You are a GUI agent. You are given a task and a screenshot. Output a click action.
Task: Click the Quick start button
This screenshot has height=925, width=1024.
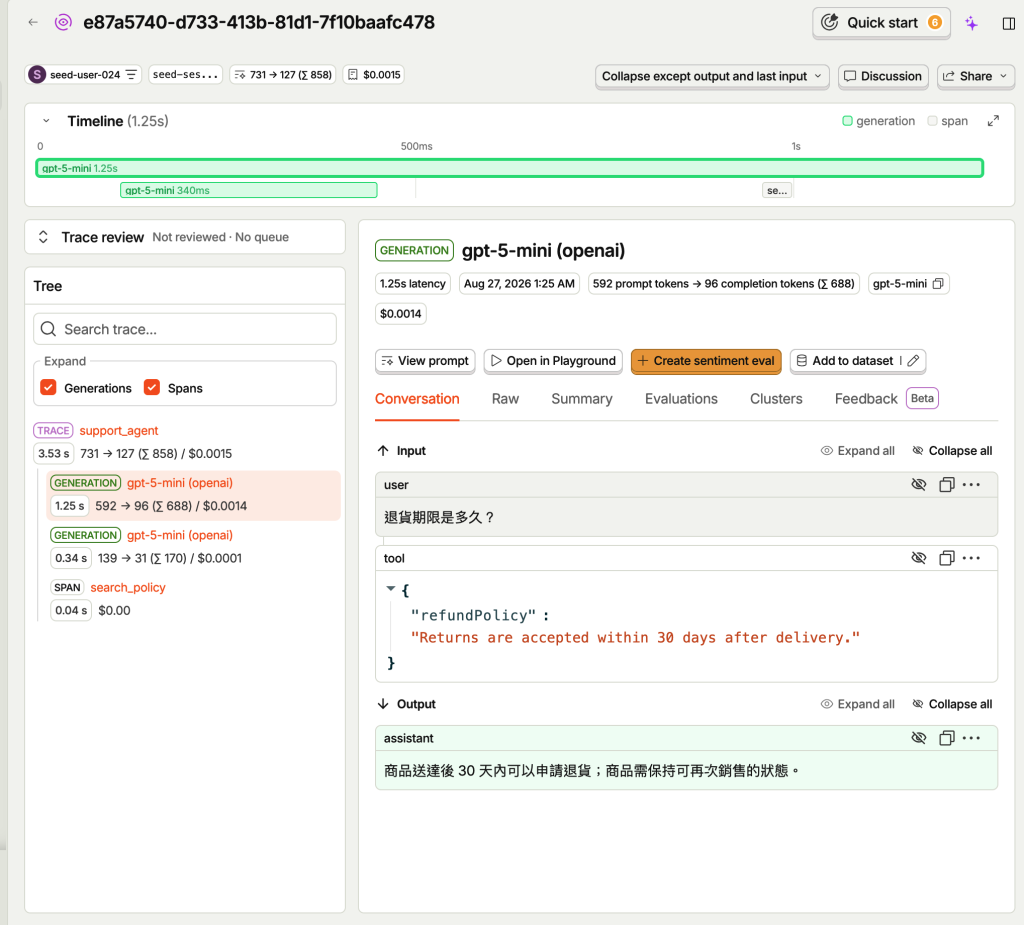tap(881, 23)
